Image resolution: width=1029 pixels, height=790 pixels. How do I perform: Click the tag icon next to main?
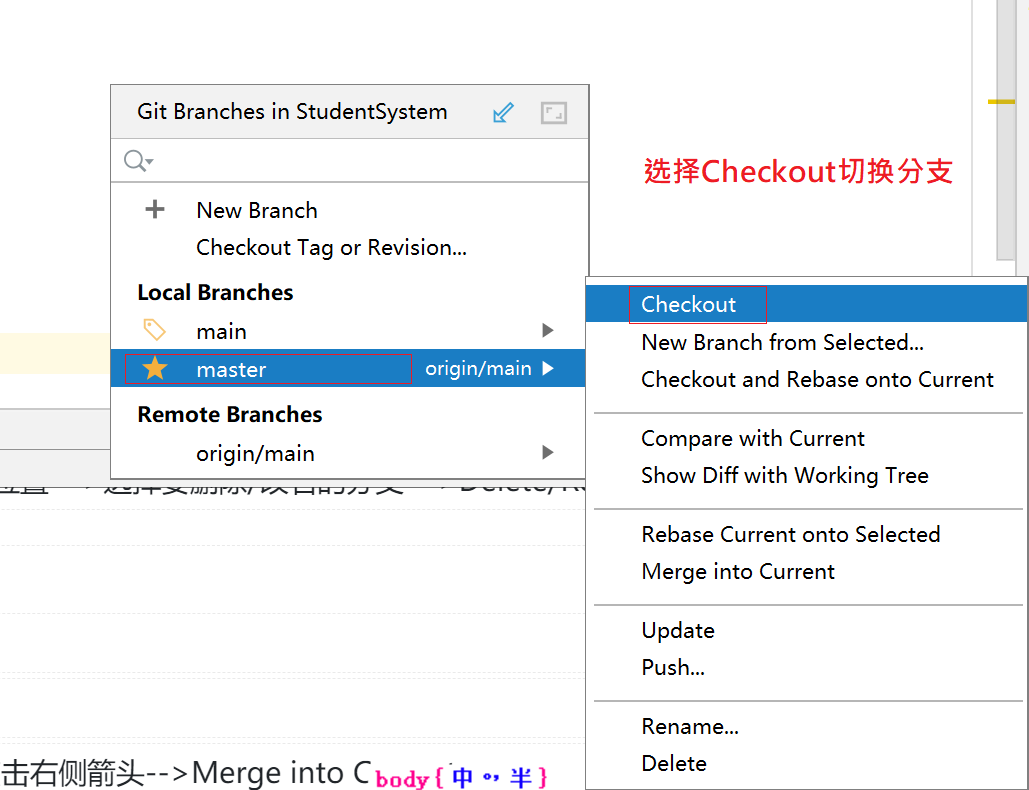coord(155,330)
